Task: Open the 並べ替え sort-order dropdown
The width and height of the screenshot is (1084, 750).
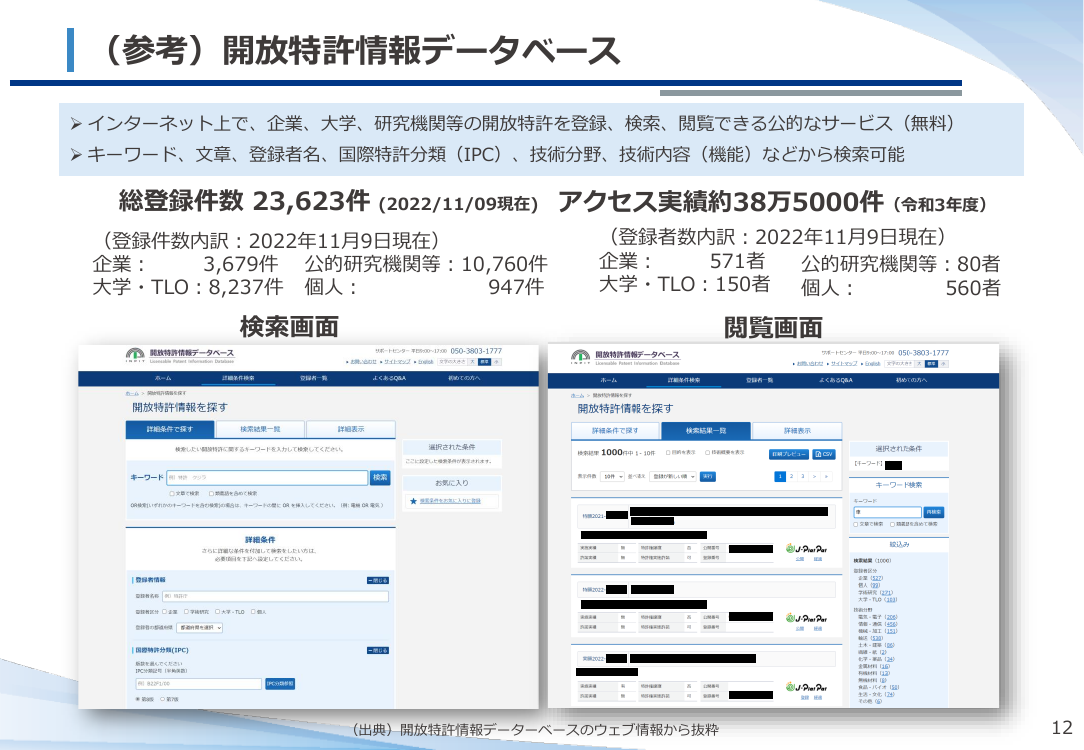Action: coord(673,476)
